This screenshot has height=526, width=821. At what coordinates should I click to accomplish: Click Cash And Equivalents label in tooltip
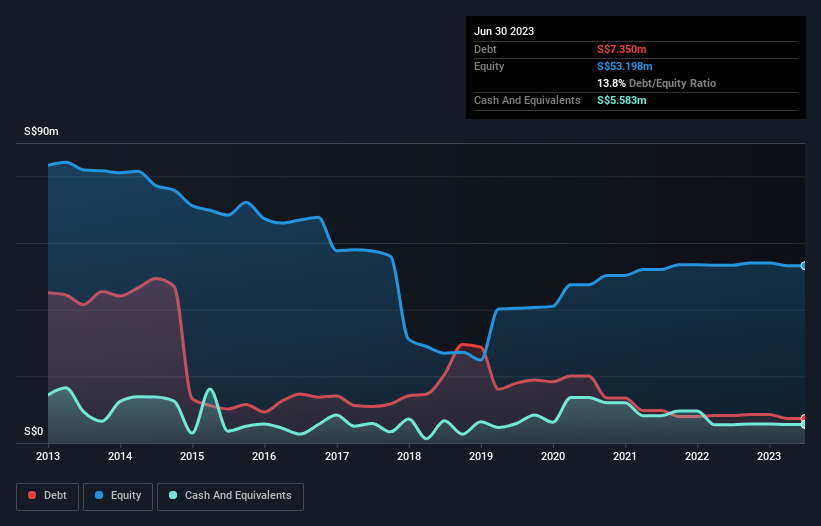[x=527, y=100]
